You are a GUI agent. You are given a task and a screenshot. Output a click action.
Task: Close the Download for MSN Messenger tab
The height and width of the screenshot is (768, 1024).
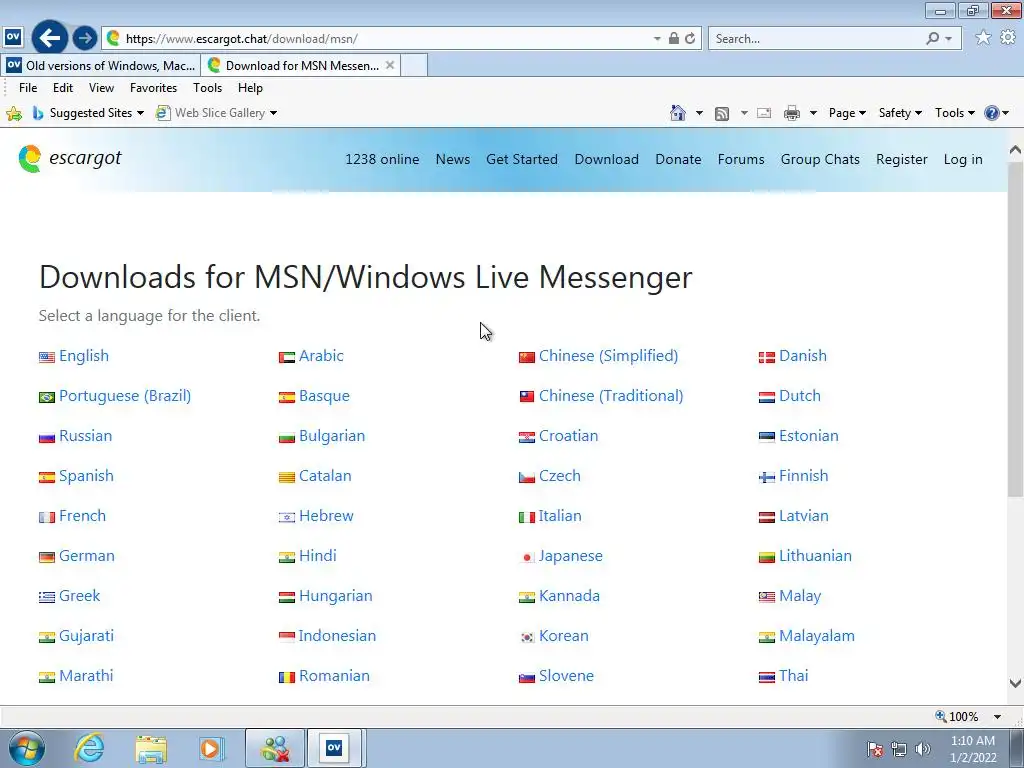[390, 65]
